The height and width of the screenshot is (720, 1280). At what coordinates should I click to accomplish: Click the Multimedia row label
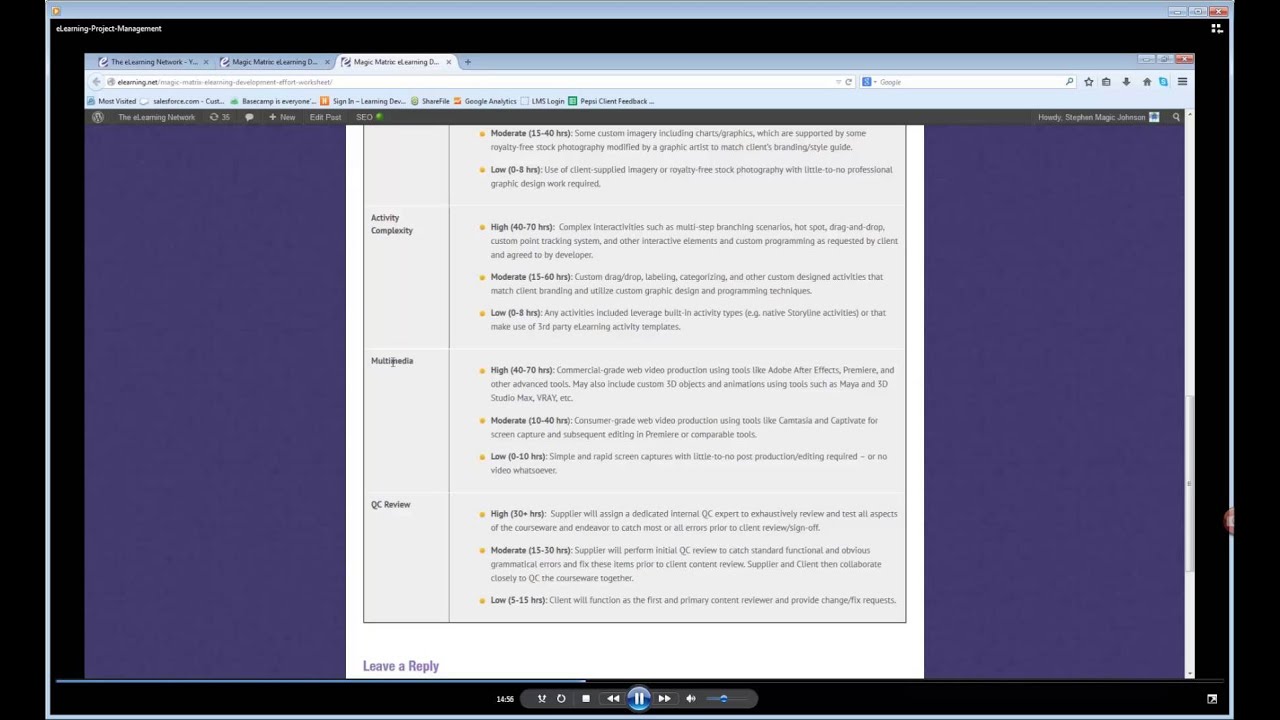(392, 361)
